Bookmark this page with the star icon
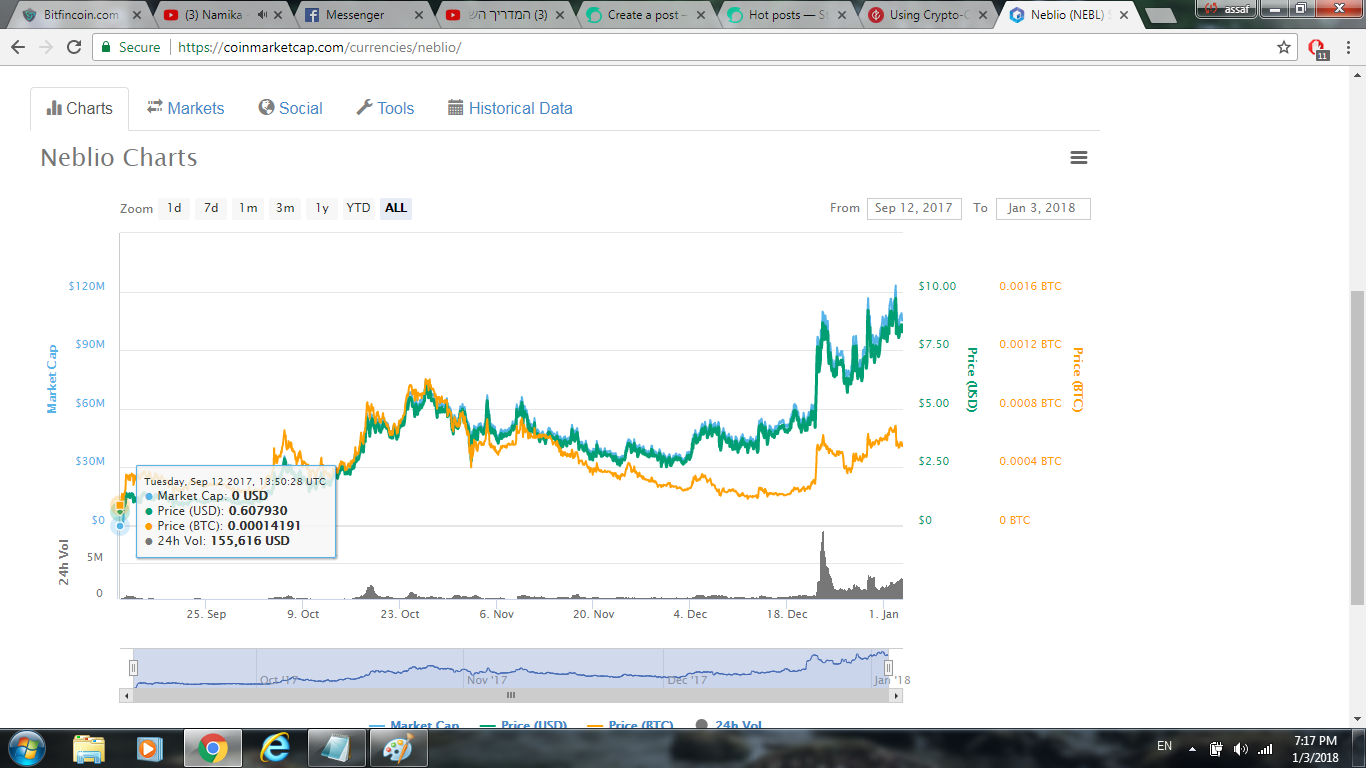 click(1284, 47)
